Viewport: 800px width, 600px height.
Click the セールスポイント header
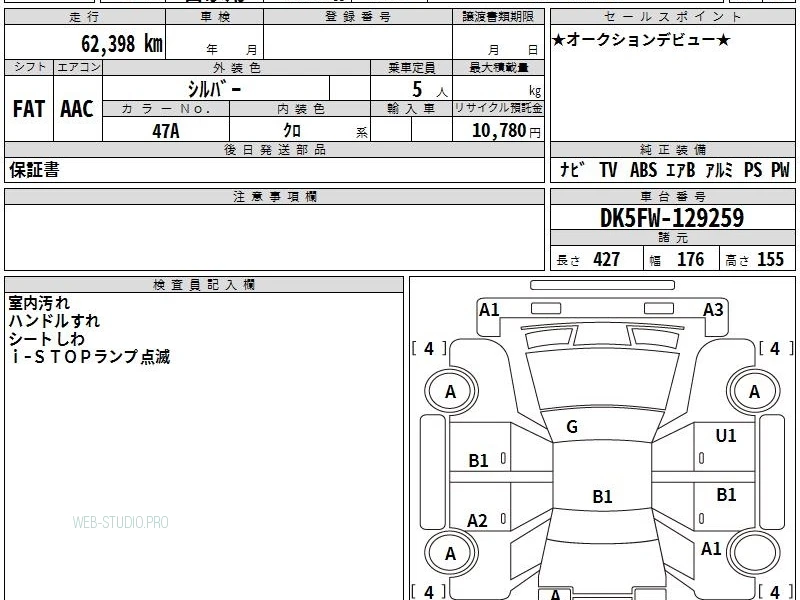(x=672, y=17)
